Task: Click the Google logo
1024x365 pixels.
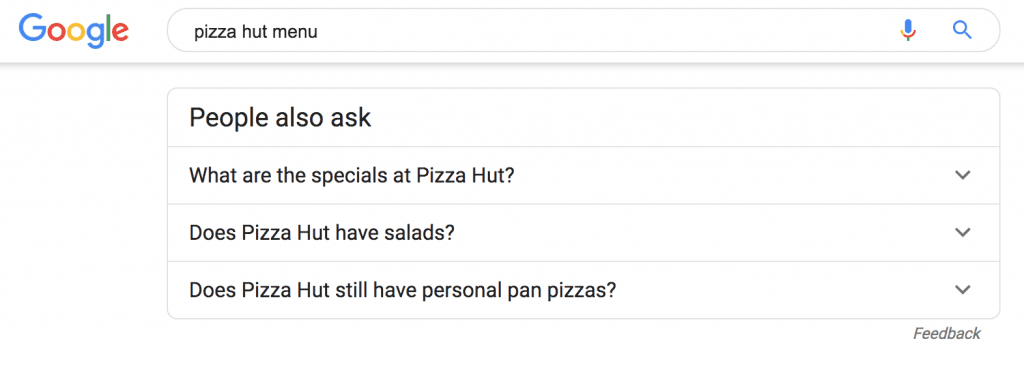Action: click(73, 30)
